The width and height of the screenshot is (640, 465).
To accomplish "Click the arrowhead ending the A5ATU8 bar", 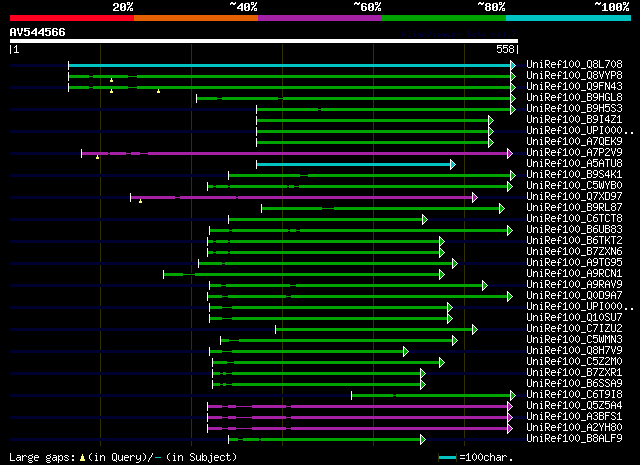I will [x=453, y=165].
